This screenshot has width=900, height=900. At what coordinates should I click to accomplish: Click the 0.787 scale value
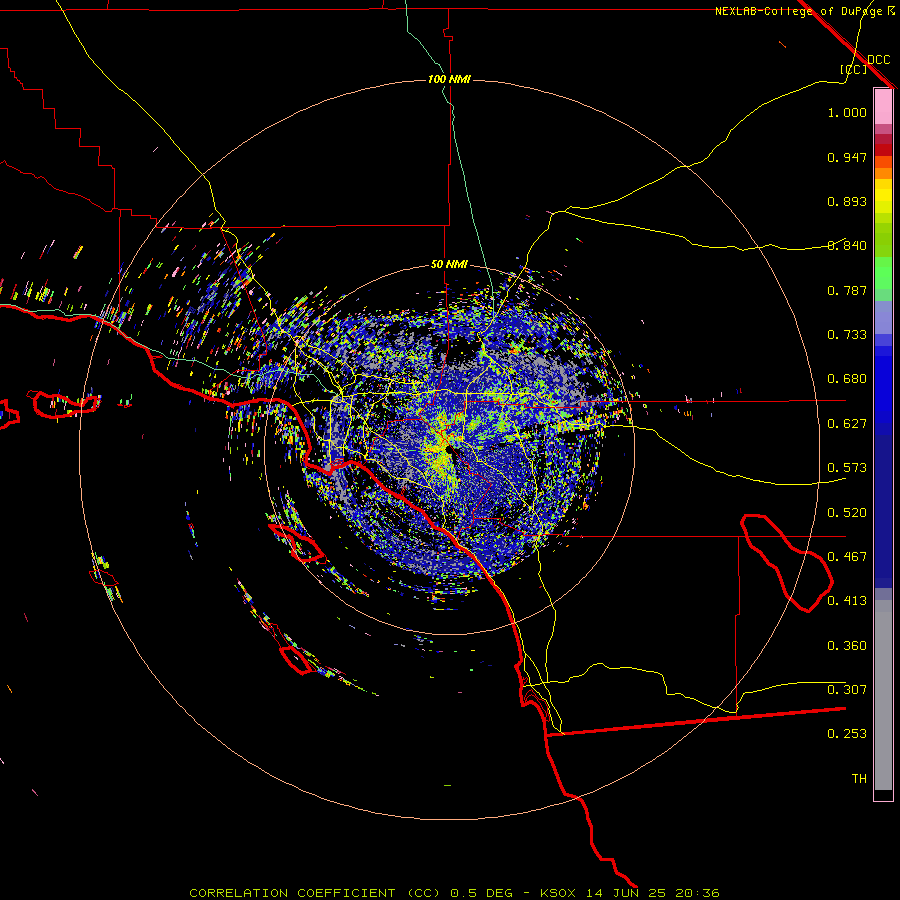click(847, 290)
